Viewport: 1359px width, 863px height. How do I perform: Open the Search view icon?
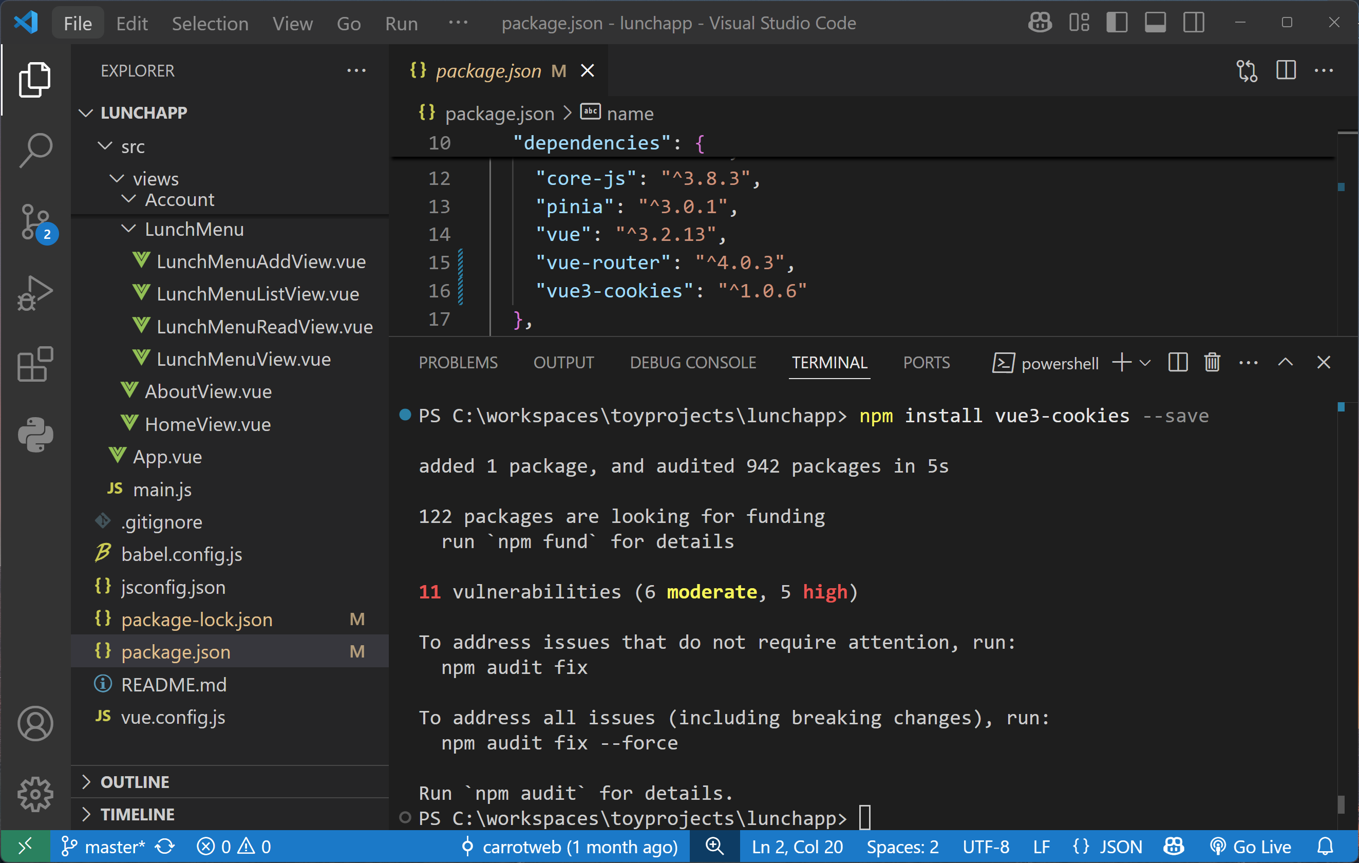click(x=35, y=150)
